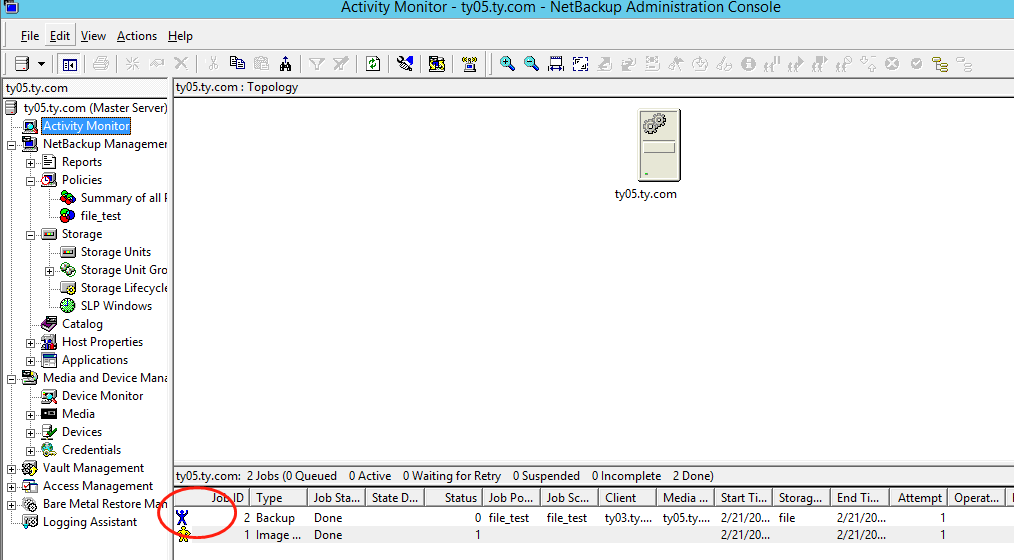1014x560 pixels.
Task: Select the ty05.ty.com Master Server root
Action: coord(95,108)
